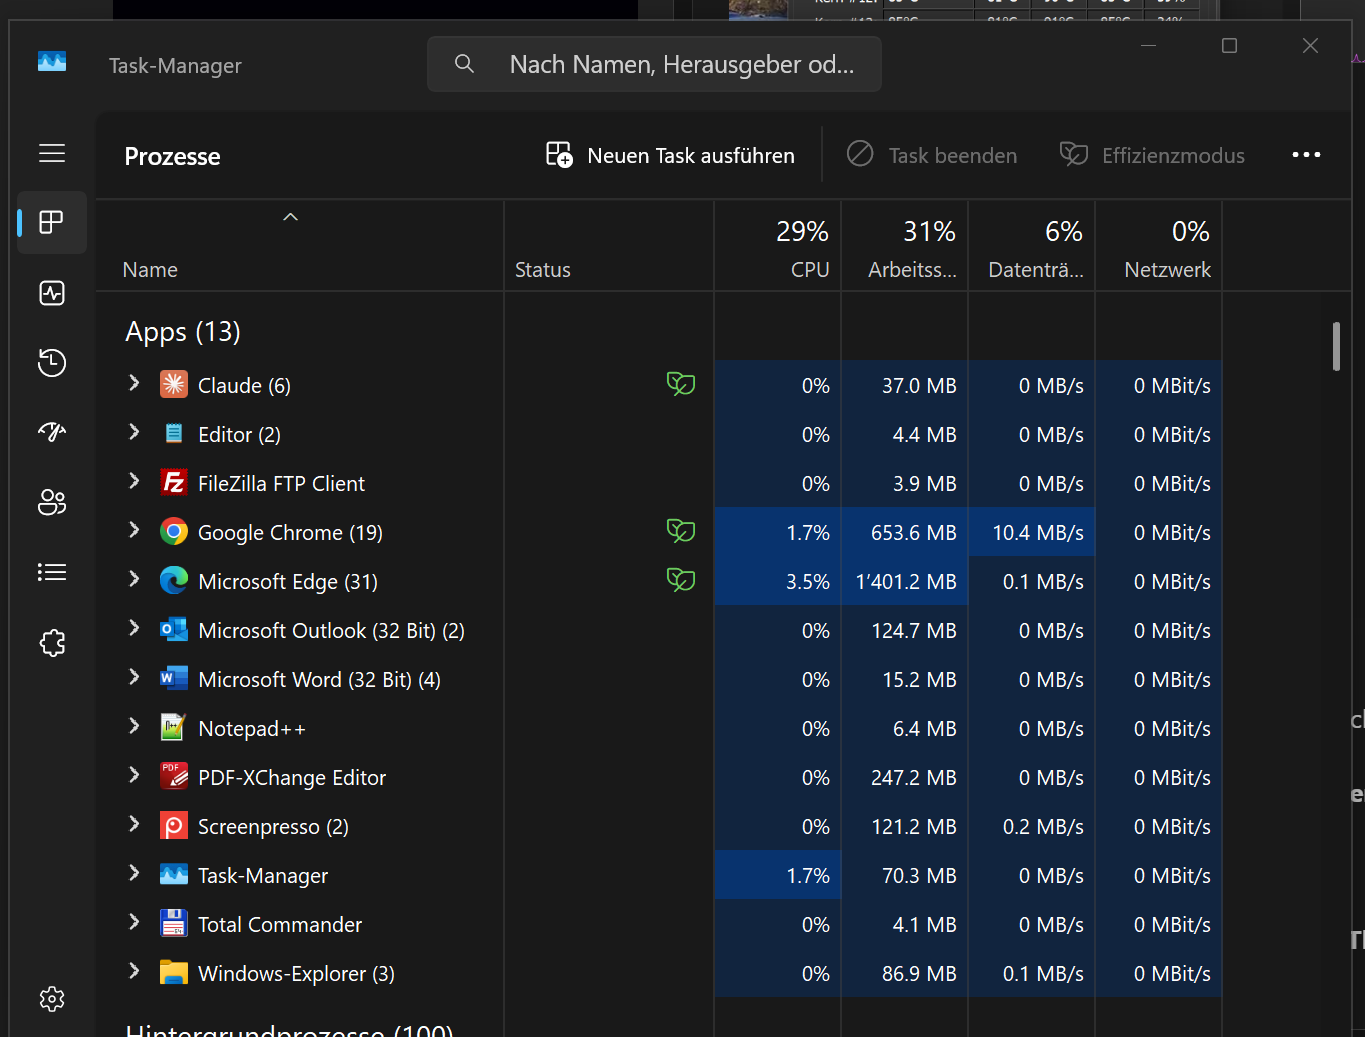Select Task-Manager CPU value 1.7%
The image size is (1365, 1037).
[808, 875]
